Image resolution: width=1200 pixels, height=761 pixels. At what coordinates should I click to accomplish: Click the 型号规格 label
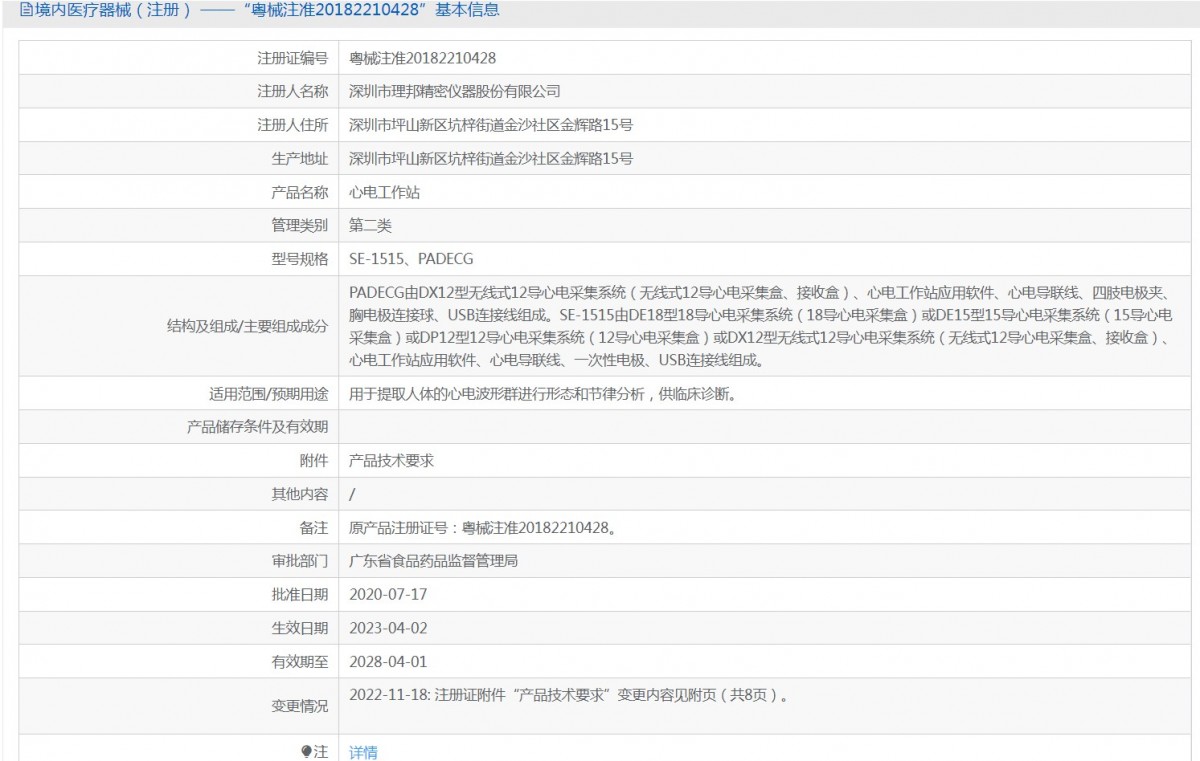(299, 259)
